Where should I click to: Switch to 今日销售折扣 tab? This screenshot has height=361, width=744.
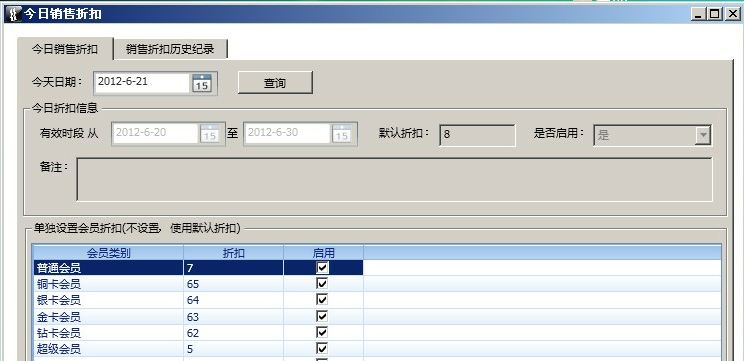tap(65, 49)
